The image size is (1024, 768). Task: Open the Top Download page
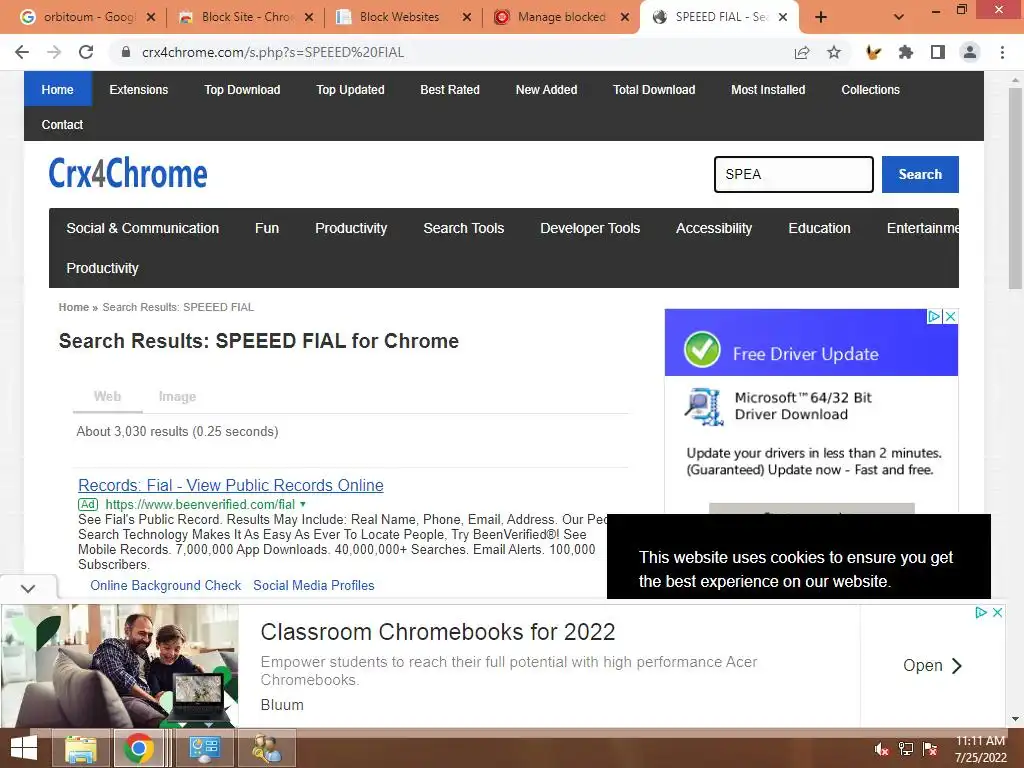(x=242, y=89)
